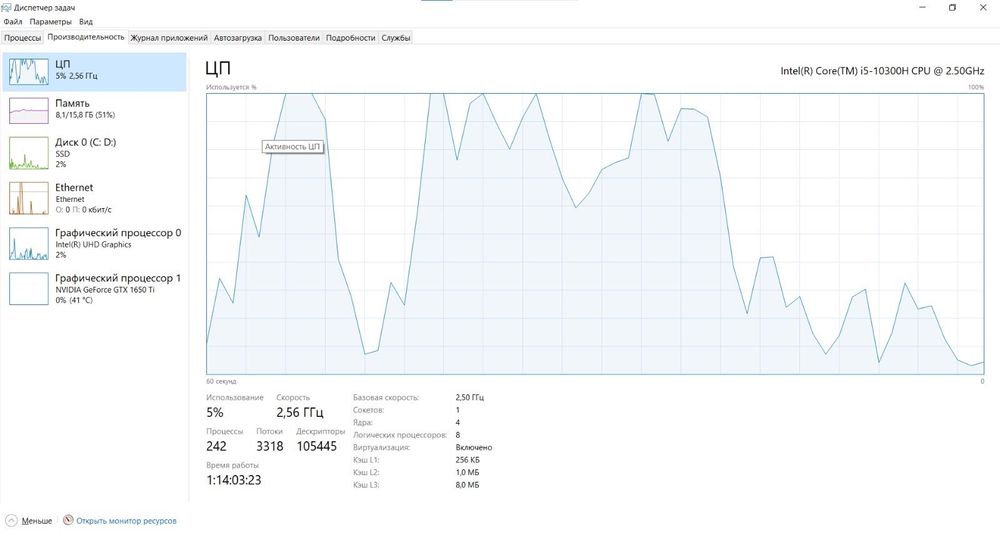
Task: Click the 60 секунд axis label
Action: coord(221,381)
